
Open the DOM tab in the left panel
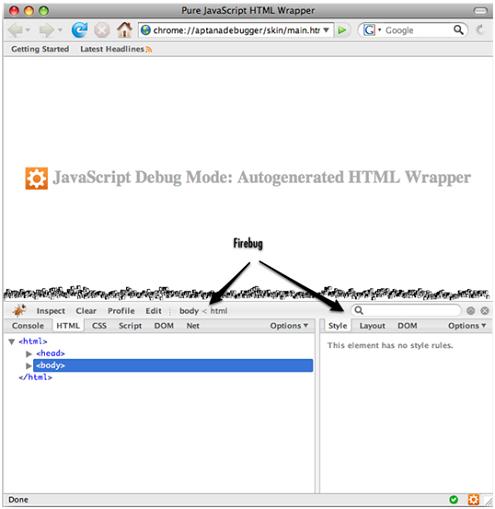click(164, 326)
